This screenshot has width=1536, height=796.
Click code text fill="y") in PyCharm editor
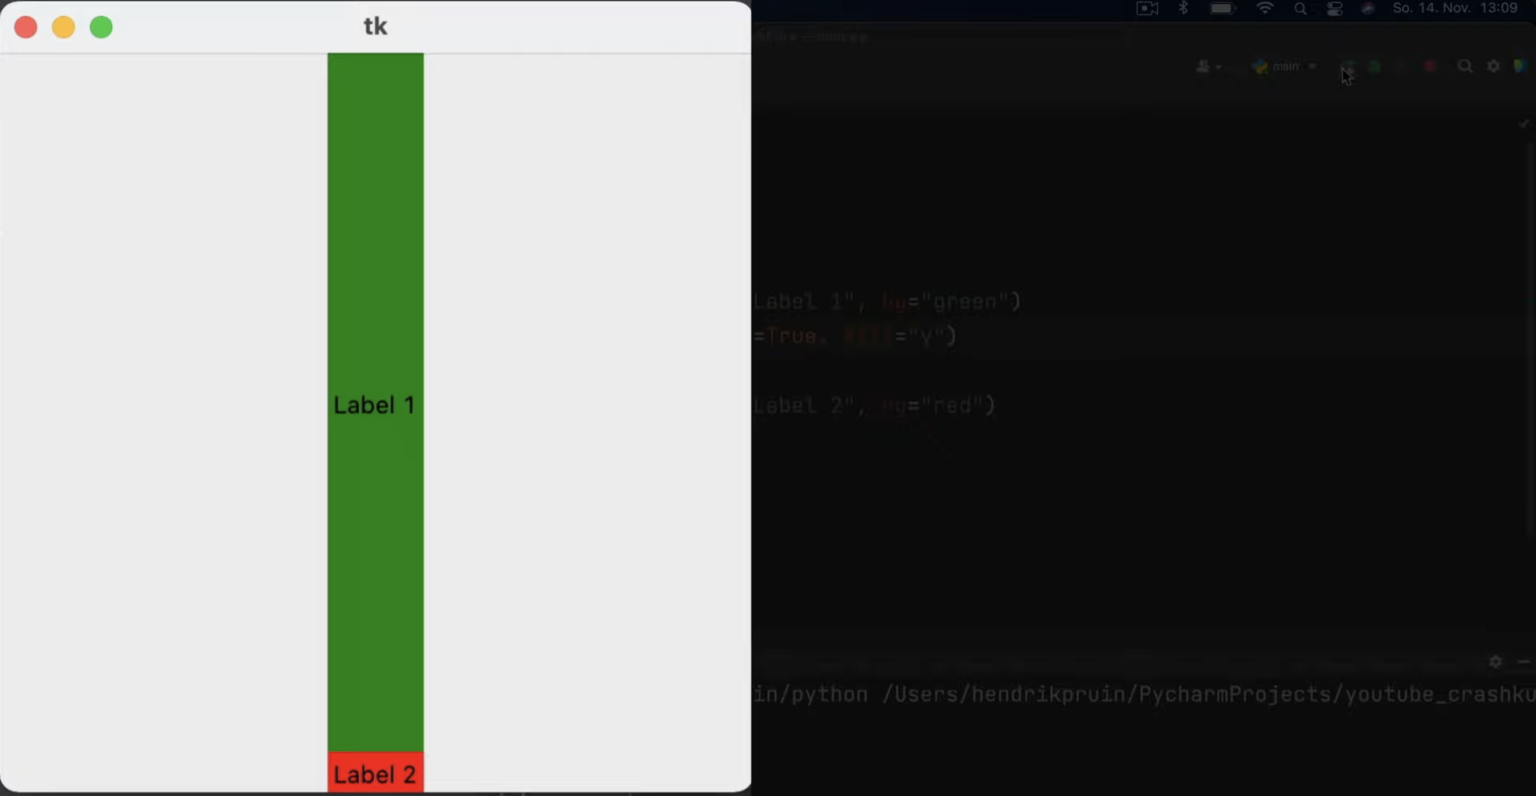coord(900,336)
